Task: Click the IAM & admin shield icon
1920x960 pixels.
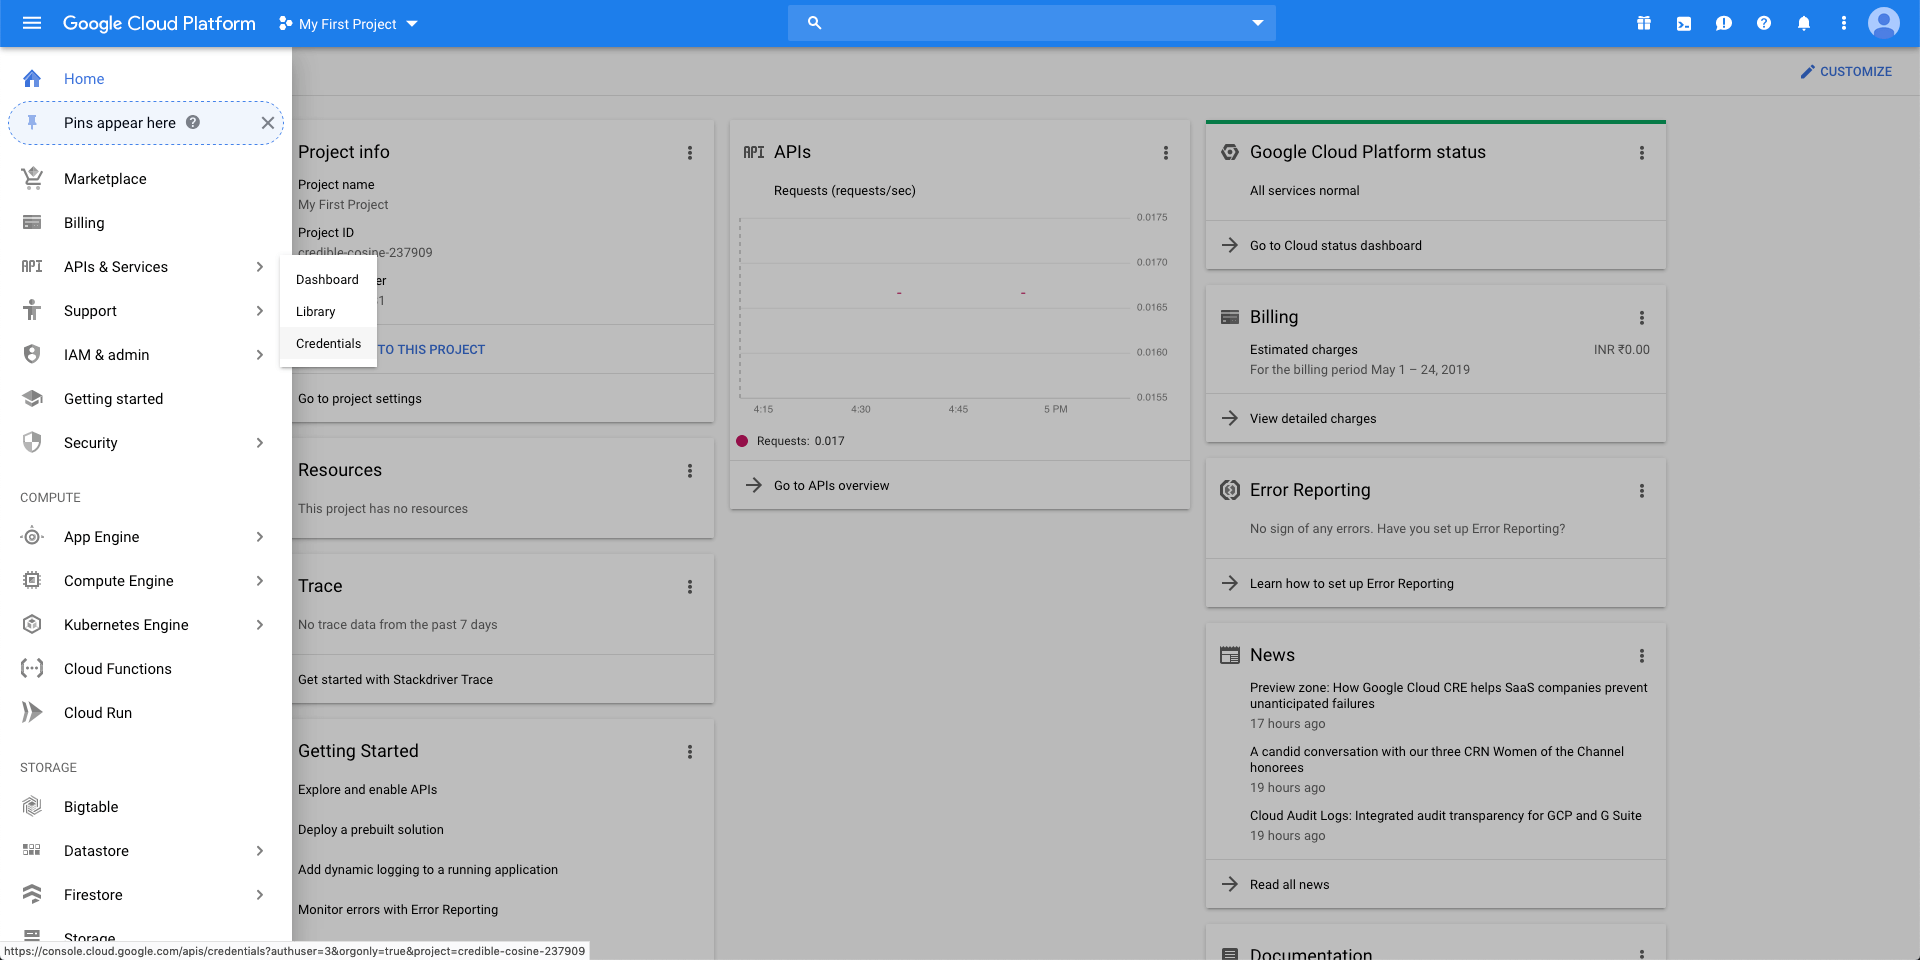Action: [x=32, y=354]
